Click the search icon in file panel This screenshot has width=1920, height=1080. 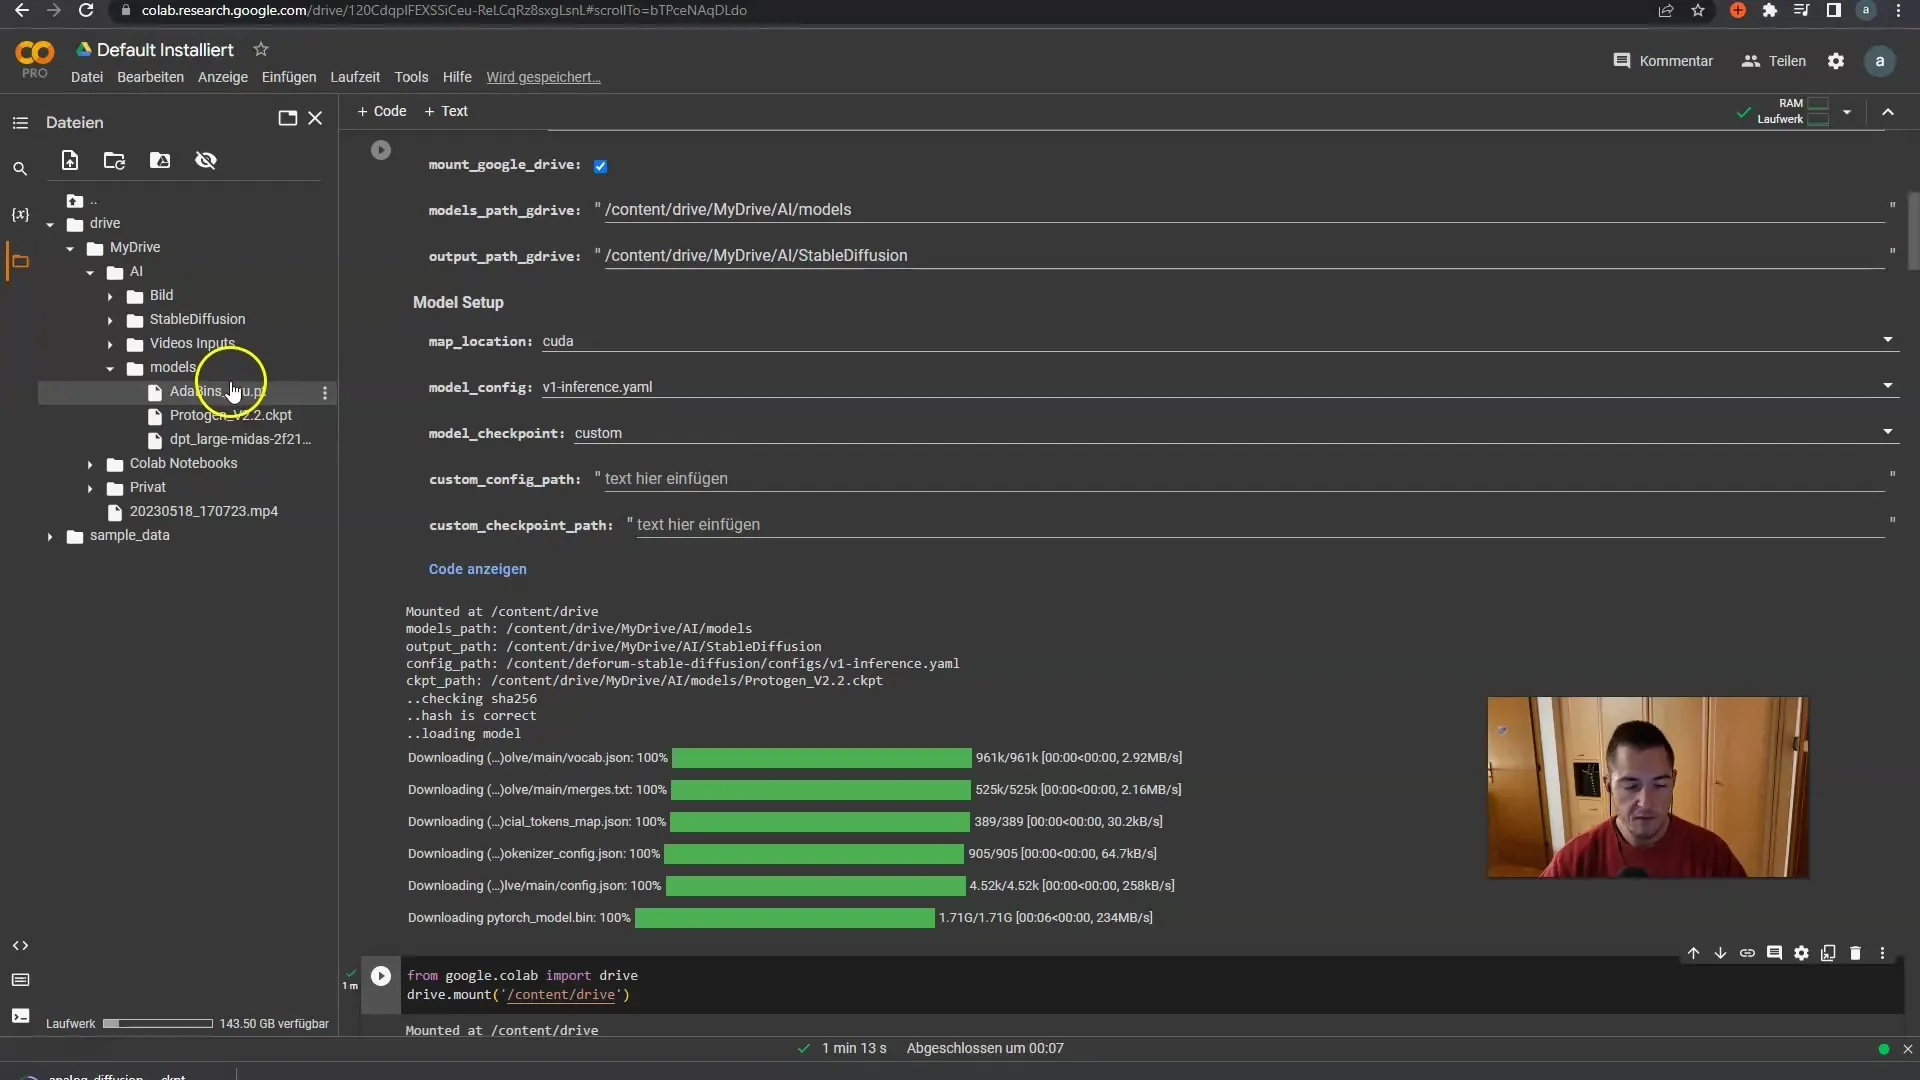click(20, 167)
